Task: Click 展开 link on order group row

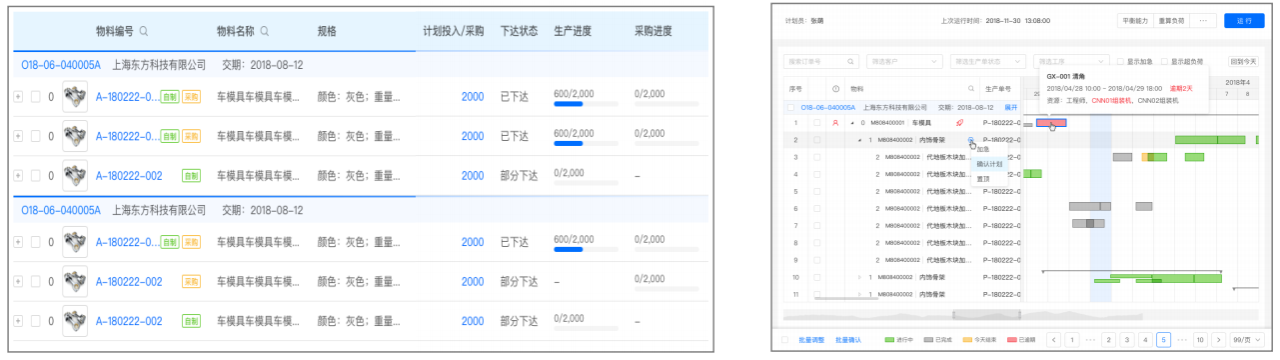Action: click(x=1010, y=106)
